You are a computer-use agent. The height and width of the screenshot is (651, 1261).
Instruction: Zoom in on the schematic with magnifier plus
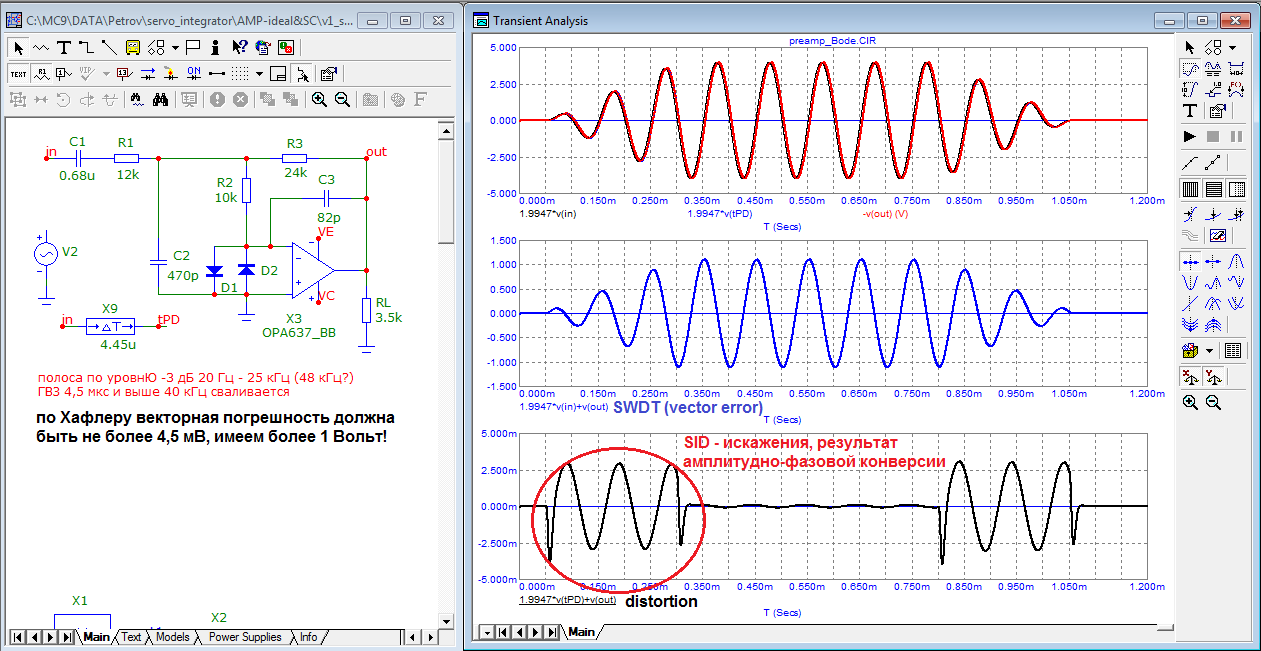pos(319,99)
